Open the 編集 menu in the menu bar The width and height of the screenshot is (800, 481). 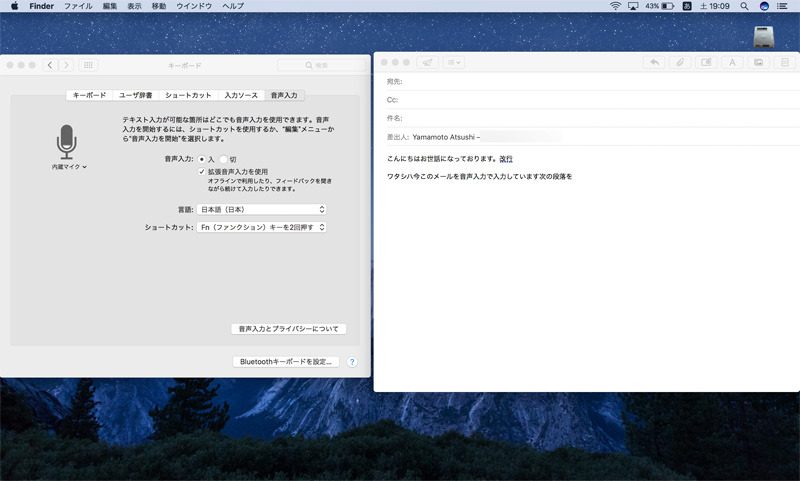[x=110, y=6]
